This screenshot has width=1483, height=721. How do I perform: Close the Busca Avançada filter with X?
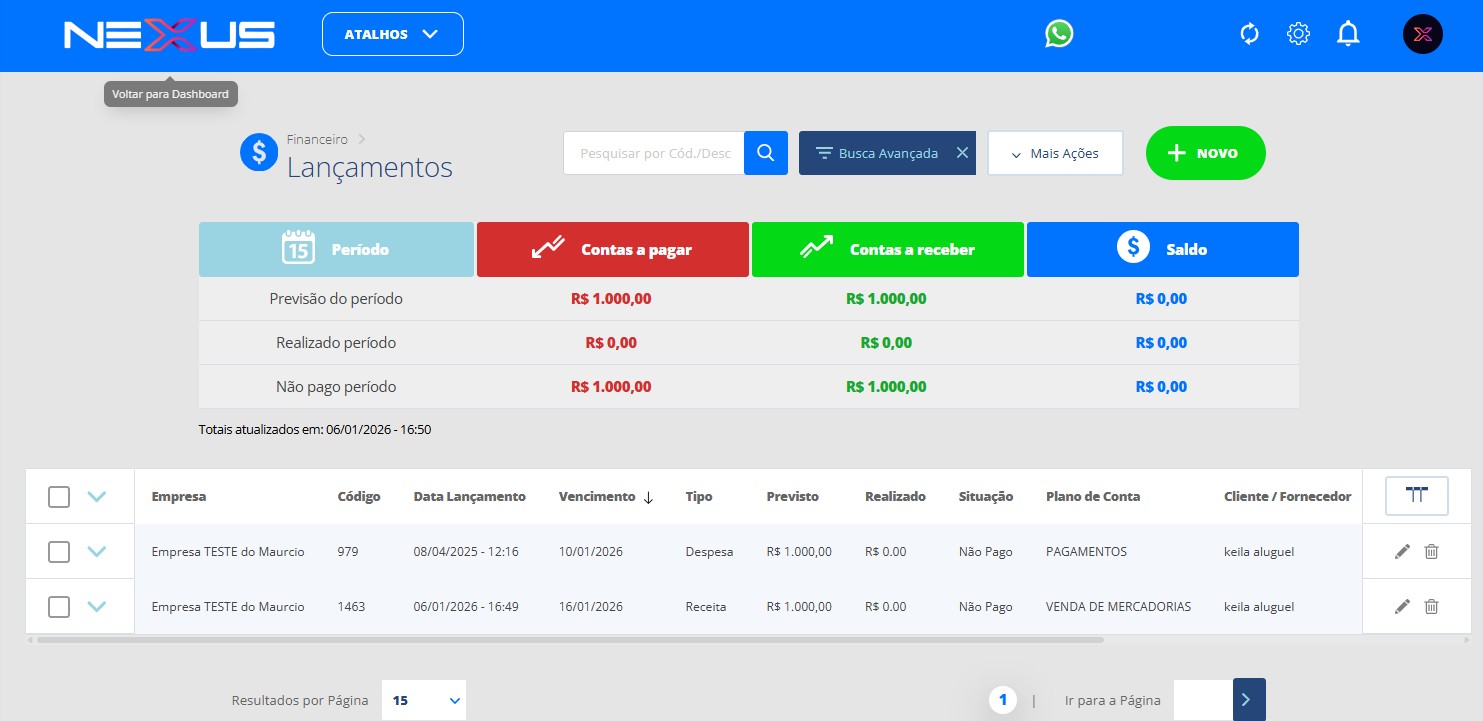point(962,153)
